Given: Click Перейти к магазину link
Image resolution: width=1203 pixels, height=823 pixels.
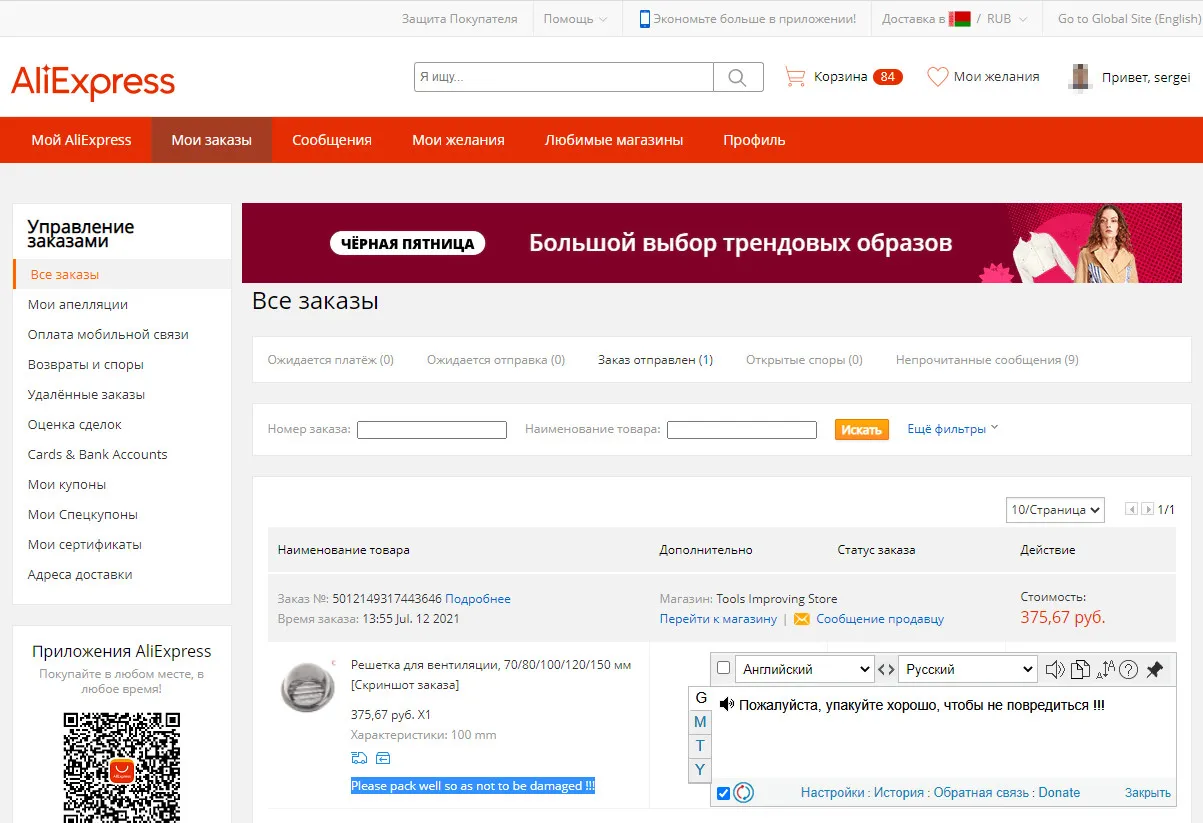Looking at the screenshot, I should (x=718, y=619).
